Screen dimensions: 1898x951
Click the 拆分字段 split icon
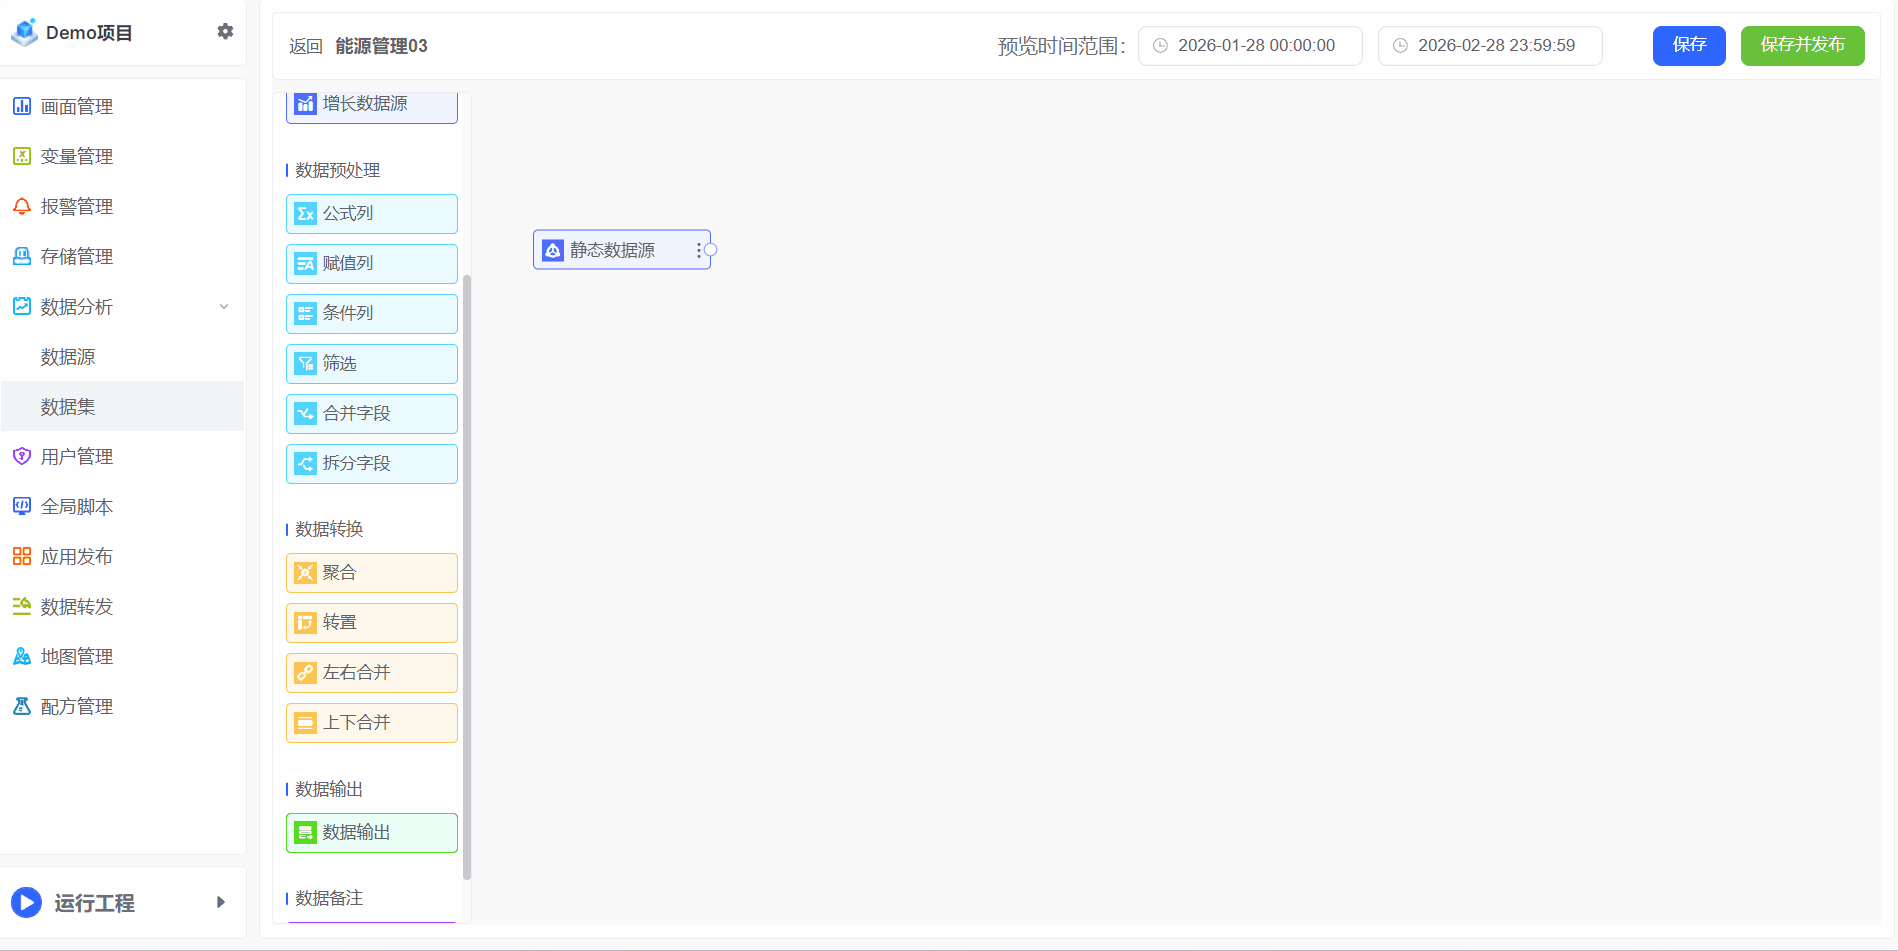click(x=306, y=464)
